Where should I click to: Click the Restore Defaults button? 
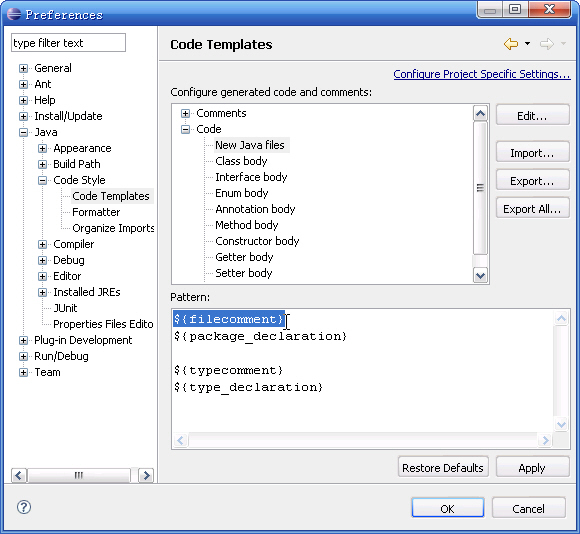[443, 468]
